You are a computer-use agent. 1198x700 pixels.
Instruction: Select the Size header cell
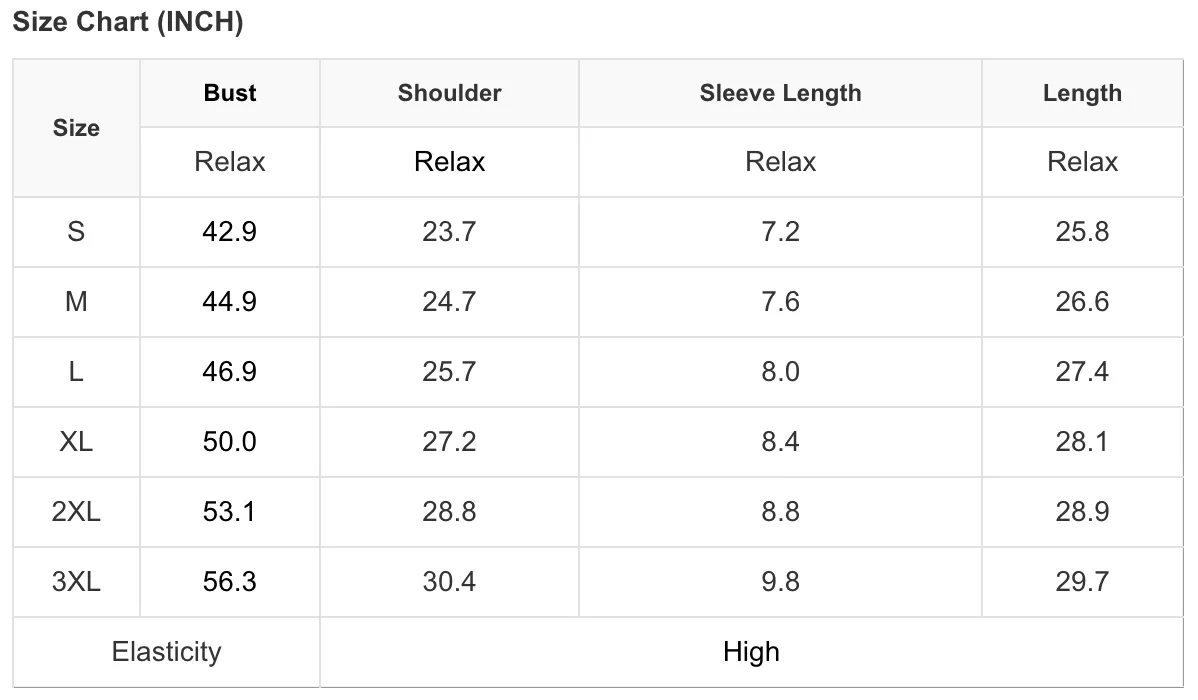click(76, 128)
